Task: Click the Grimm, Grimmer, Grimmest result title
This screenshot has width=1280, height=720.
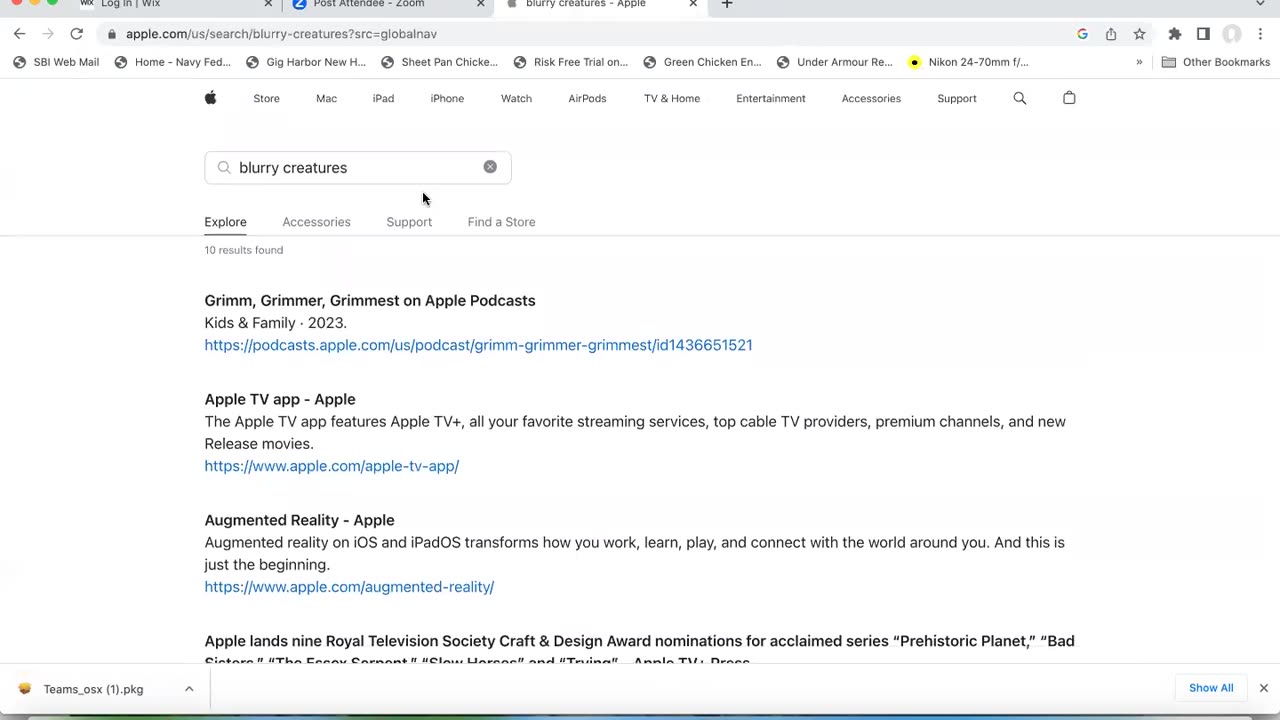Action: click(370, 300)
